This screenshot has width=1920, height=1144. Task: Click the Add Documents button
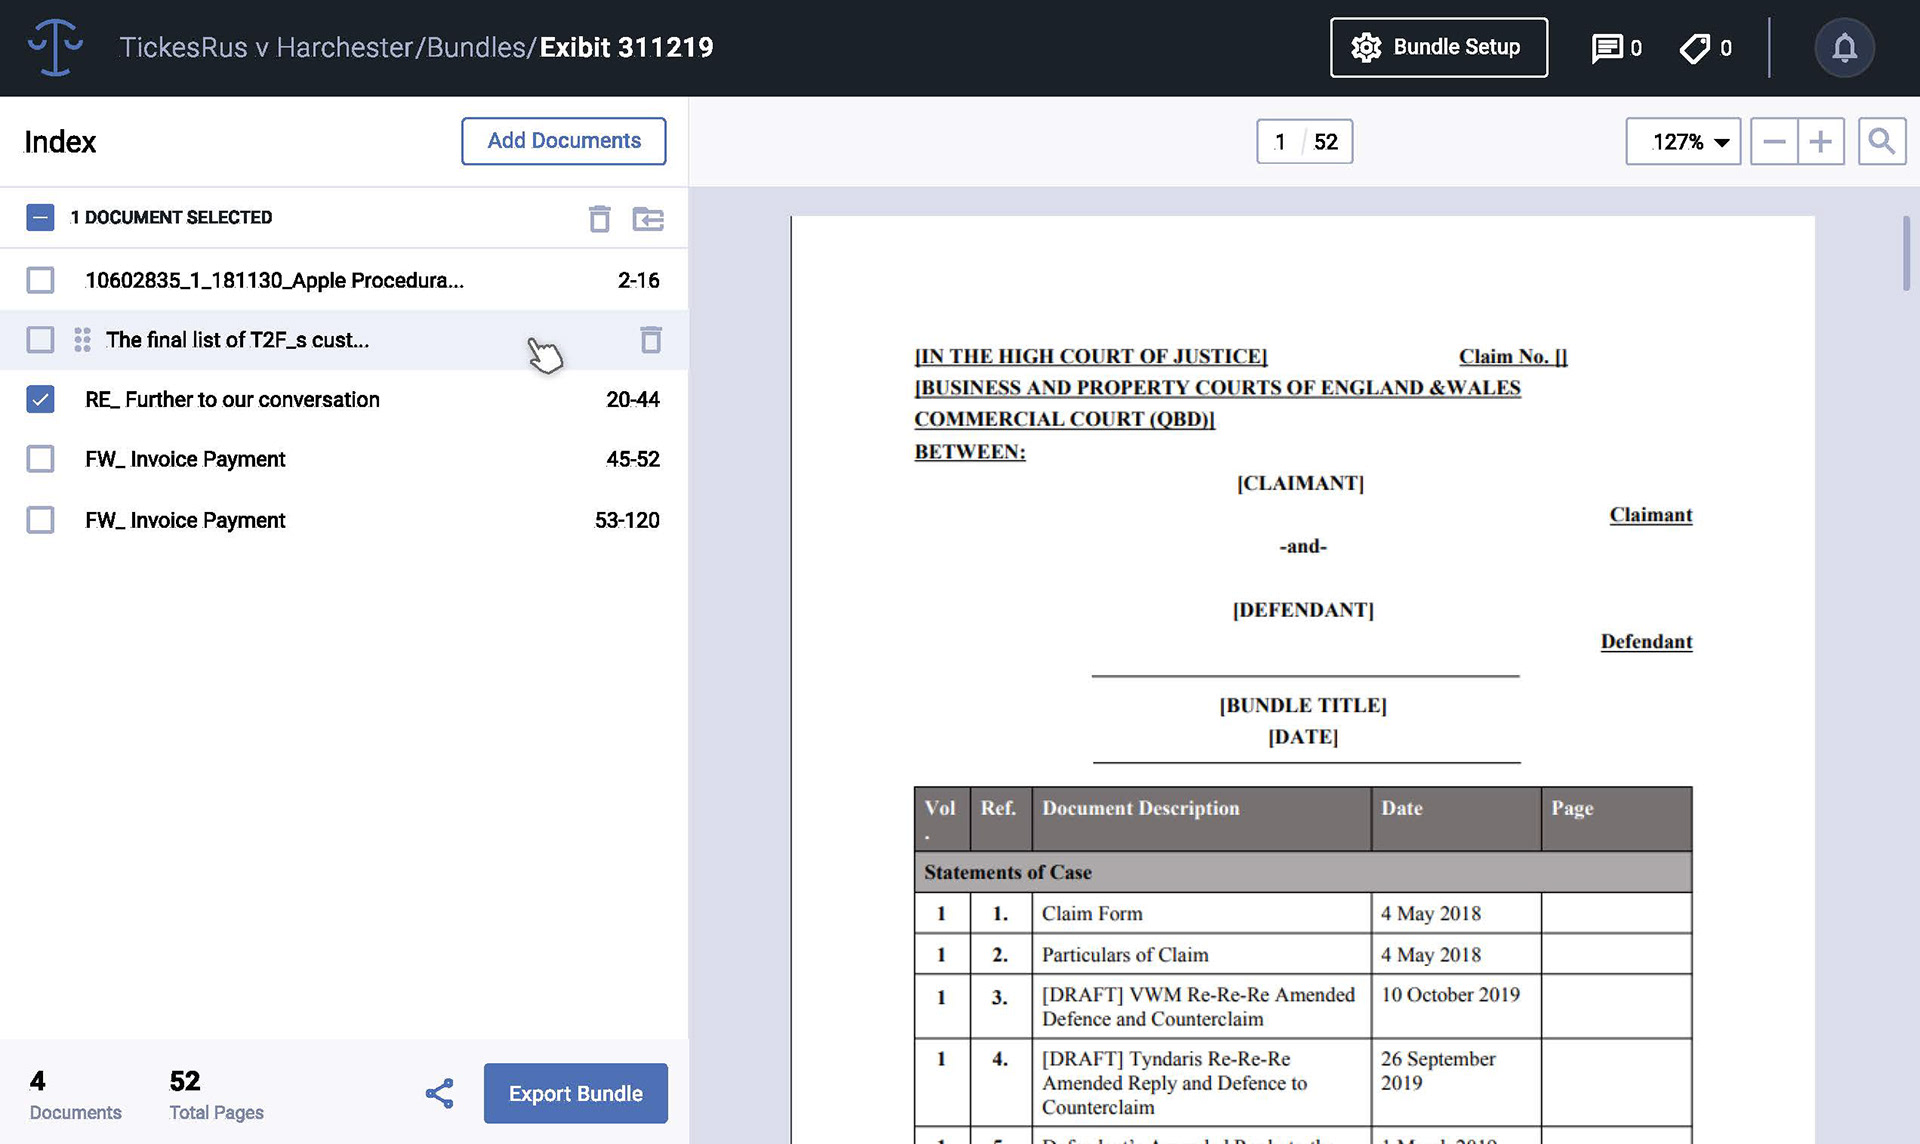pos(564,141)
